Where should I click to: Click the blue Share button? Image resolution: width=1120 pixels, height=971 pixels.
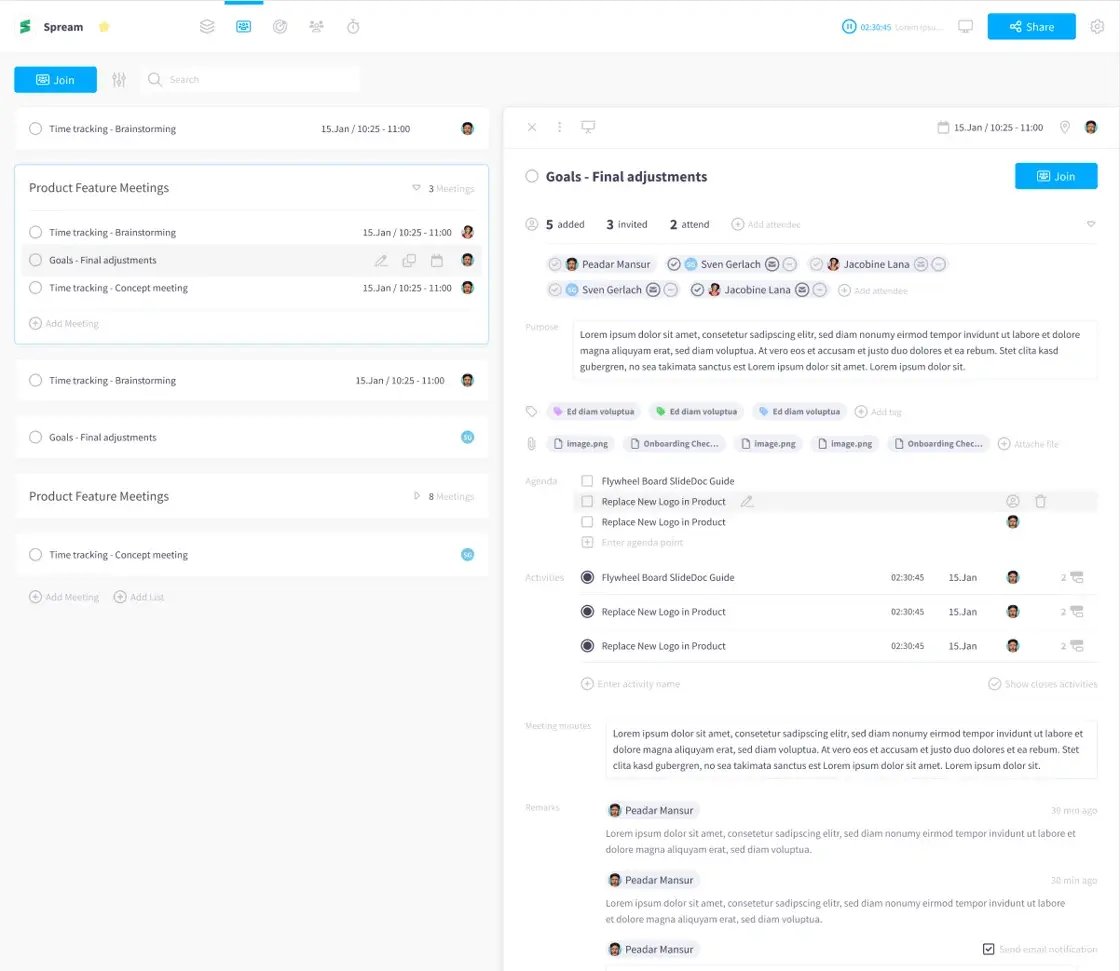coord(1031,27)
